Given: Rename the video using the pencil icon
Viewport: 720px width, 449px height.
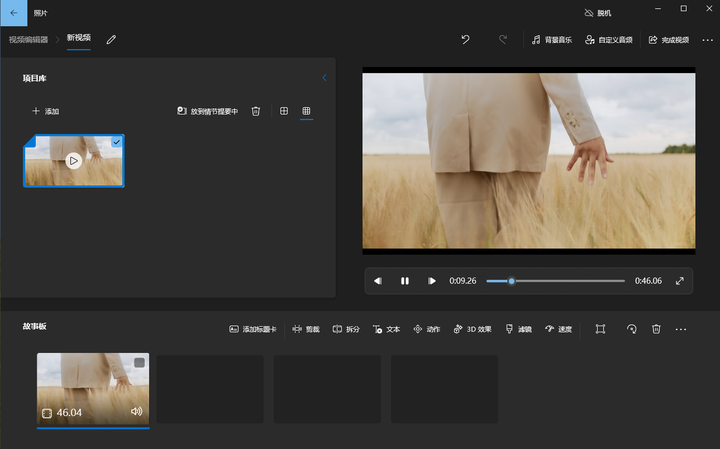Looking at the screenshot, I should pos(111,40).
